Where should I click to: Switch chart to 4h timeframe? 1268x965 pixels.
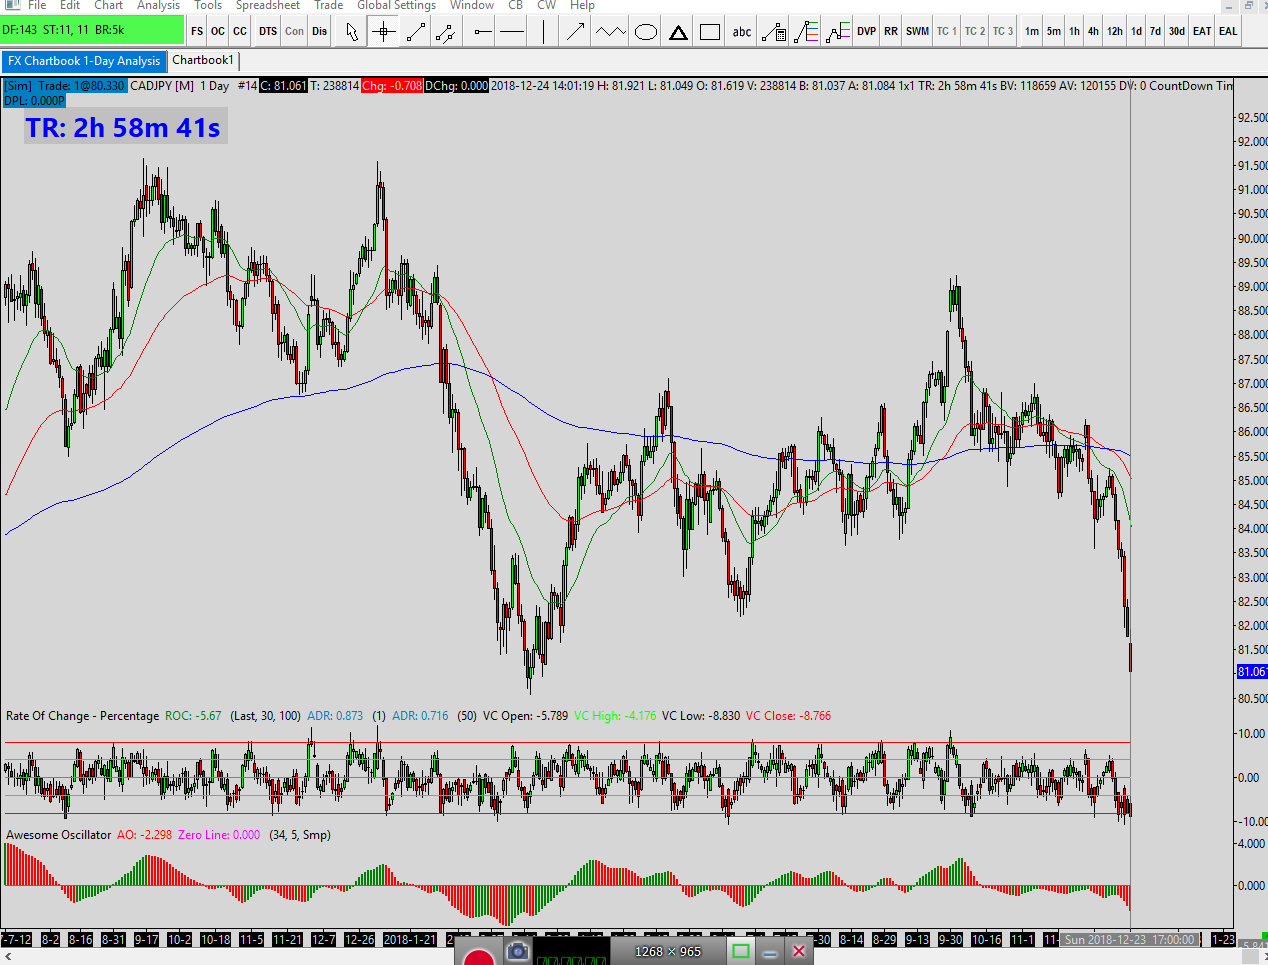point(1093,32)
